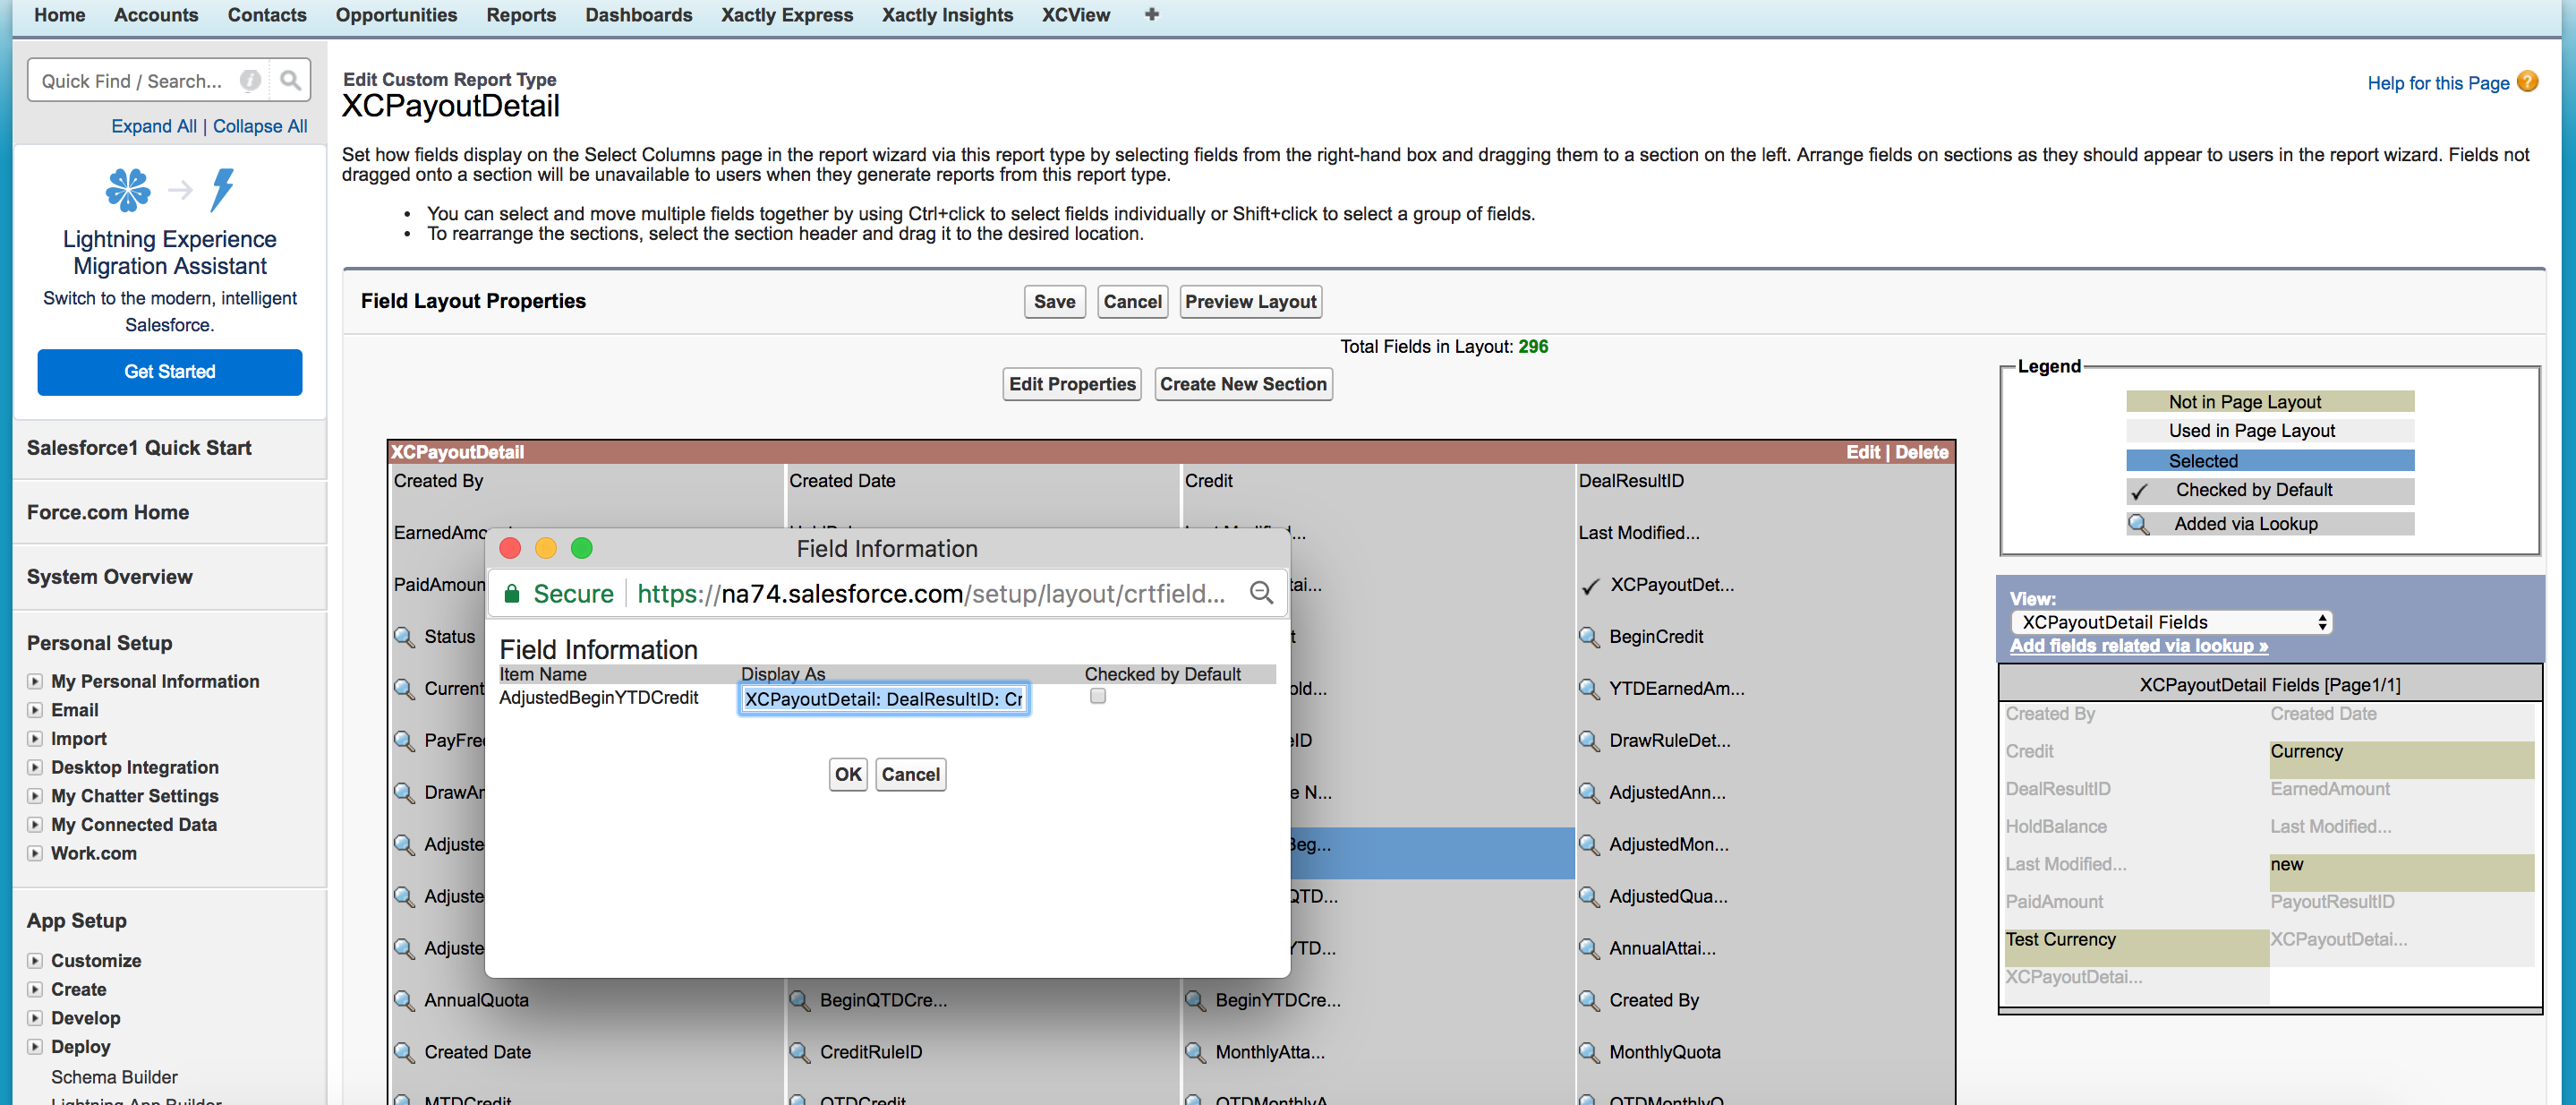The width and height of the screenshot is (2576, 1105).
Task: Click the lookup icon beside BeginCredit
Action: 1589,636
